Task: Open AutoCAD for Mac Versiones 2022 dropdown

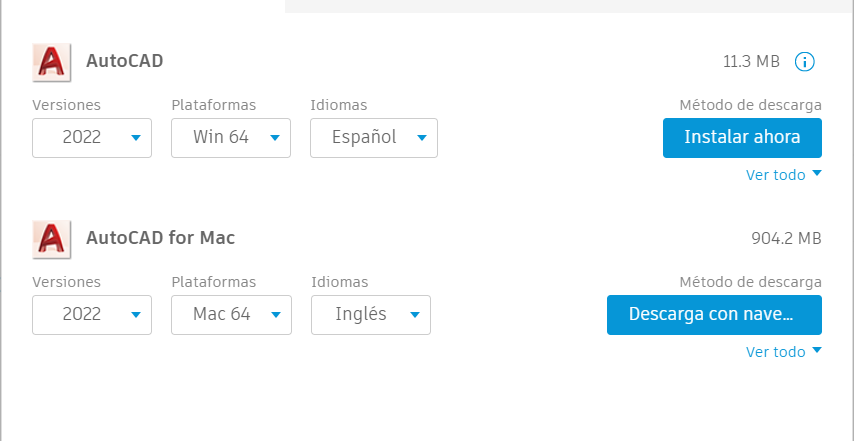Action: pyautogui.click(x=92, y=315)
